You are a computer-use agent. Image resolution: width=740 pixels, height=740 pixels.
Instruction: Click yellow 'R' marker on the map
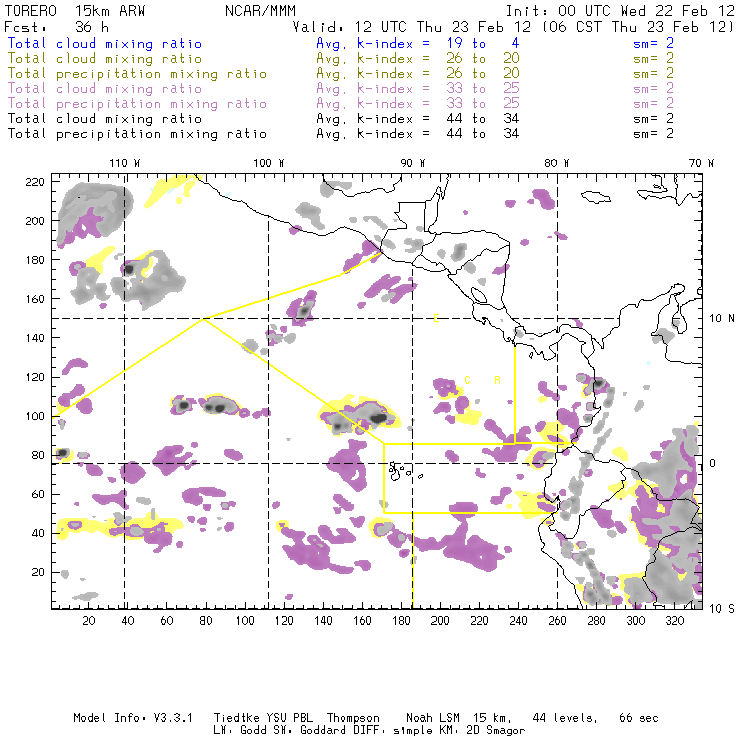tap(497, 380)
